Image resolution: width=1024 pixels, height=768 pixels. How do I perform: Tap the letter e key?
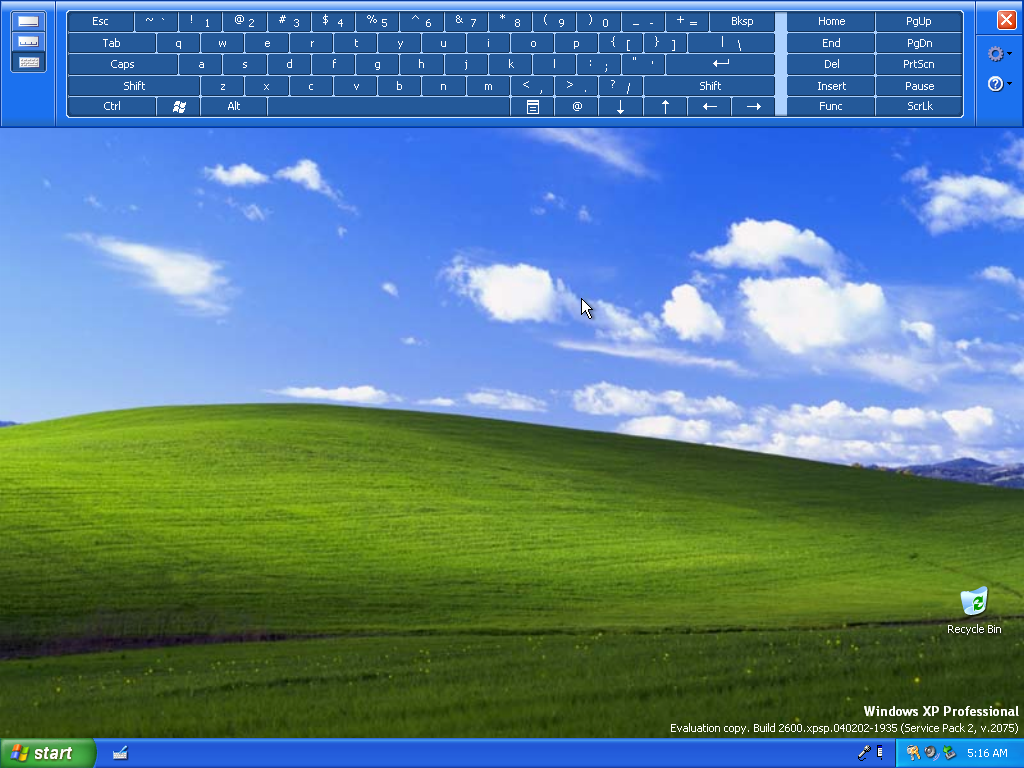(266, 43)
